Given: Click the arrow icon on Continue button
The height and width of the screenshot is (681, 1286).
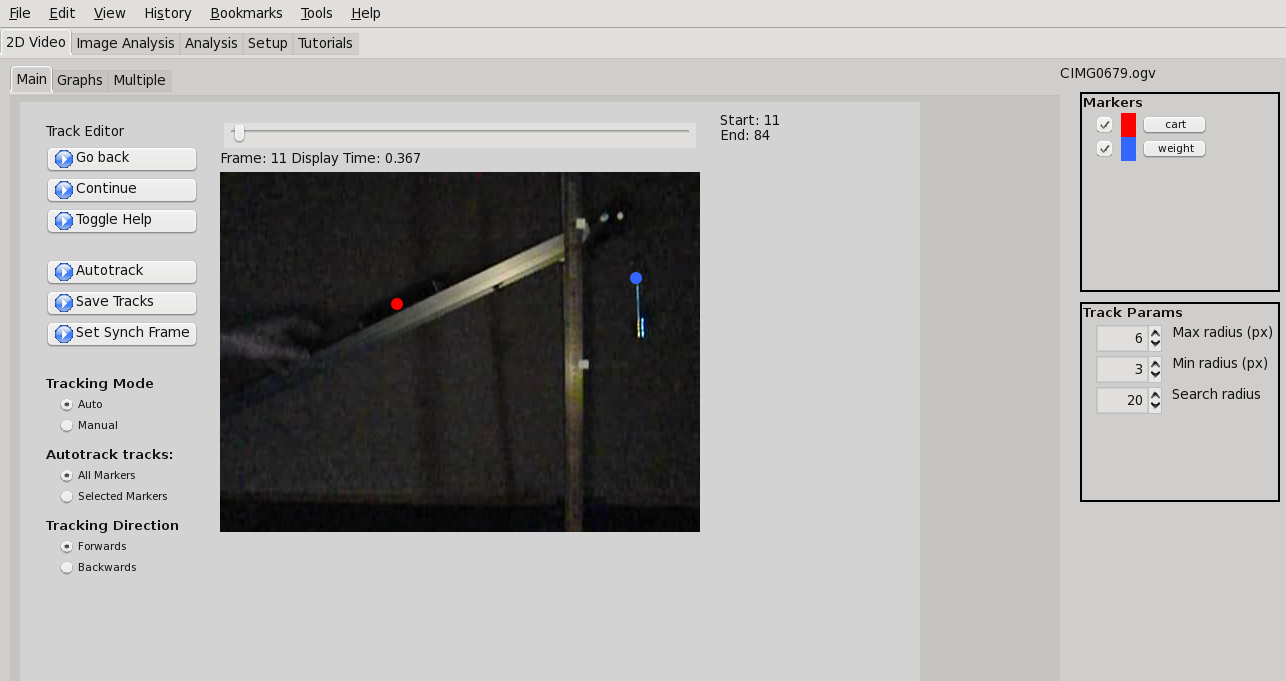Looking at the screenshot, I should (x=64, y=190).
